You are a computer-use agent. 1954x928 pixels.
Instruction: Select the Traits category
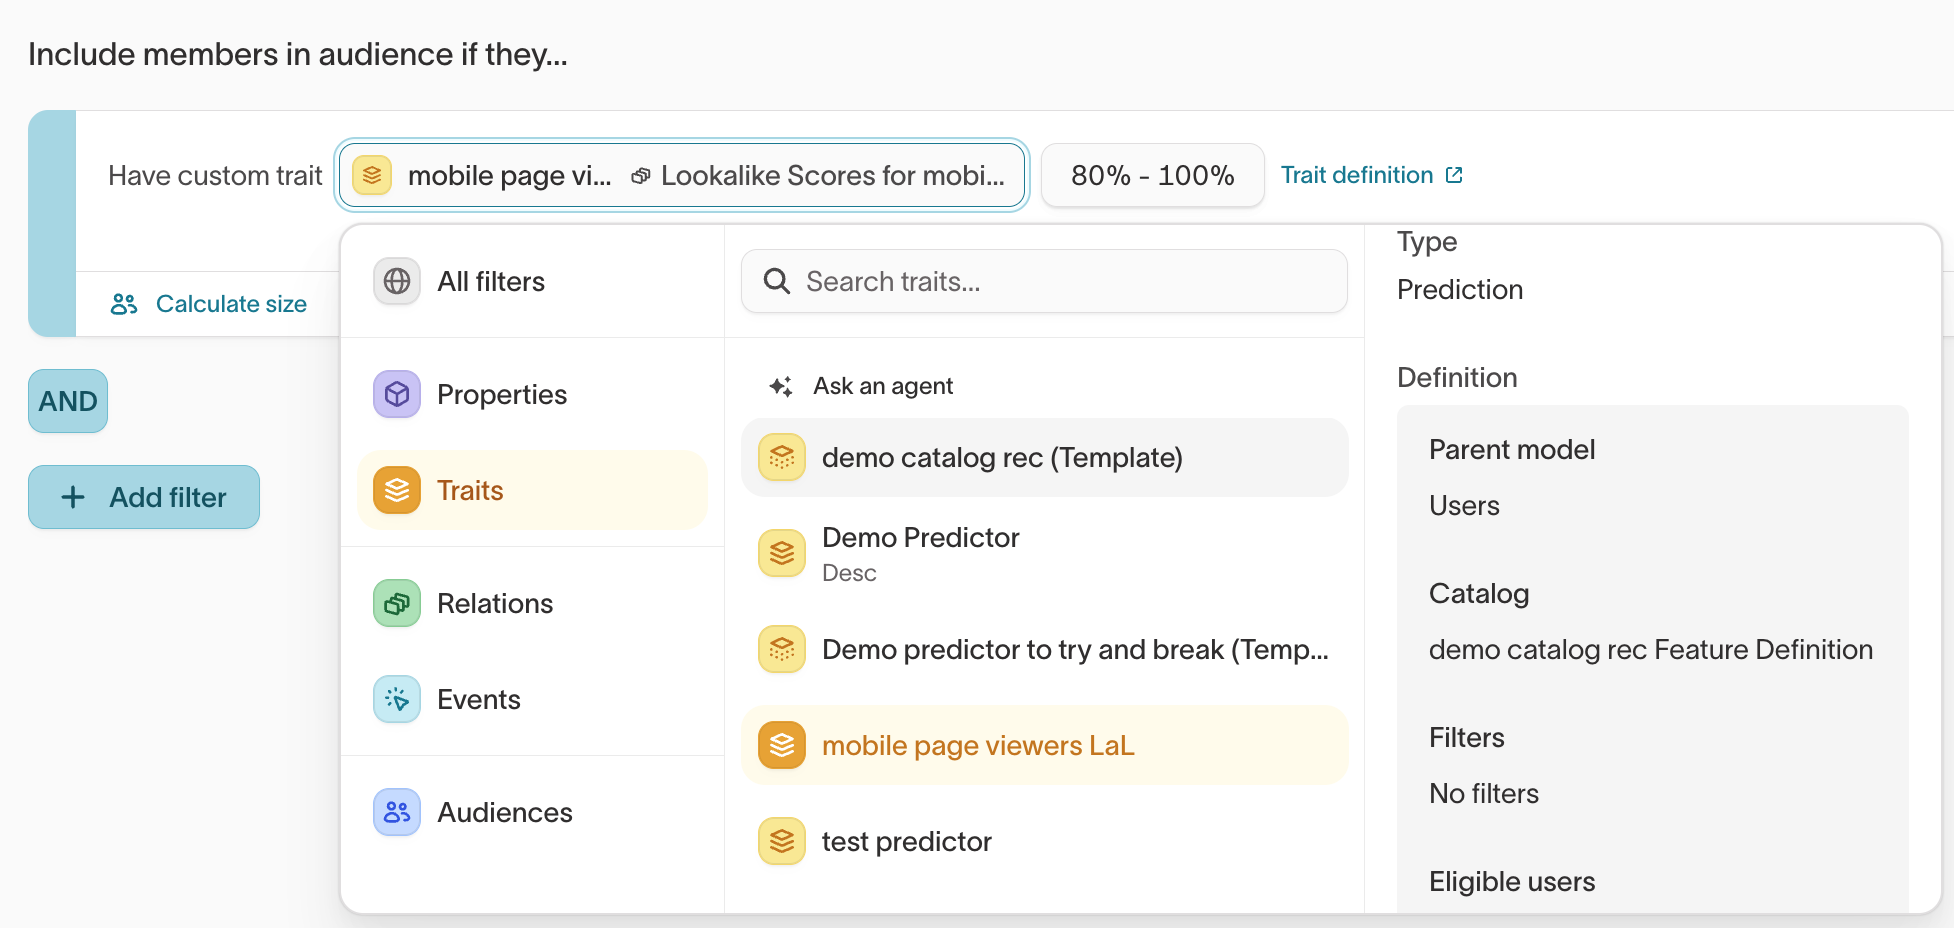(532, 490)
